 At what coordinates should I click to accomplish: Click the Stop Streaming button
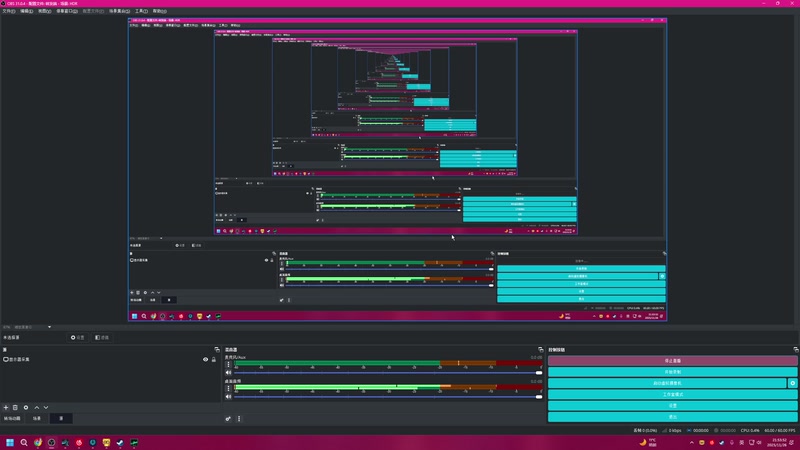coord(672,361)
